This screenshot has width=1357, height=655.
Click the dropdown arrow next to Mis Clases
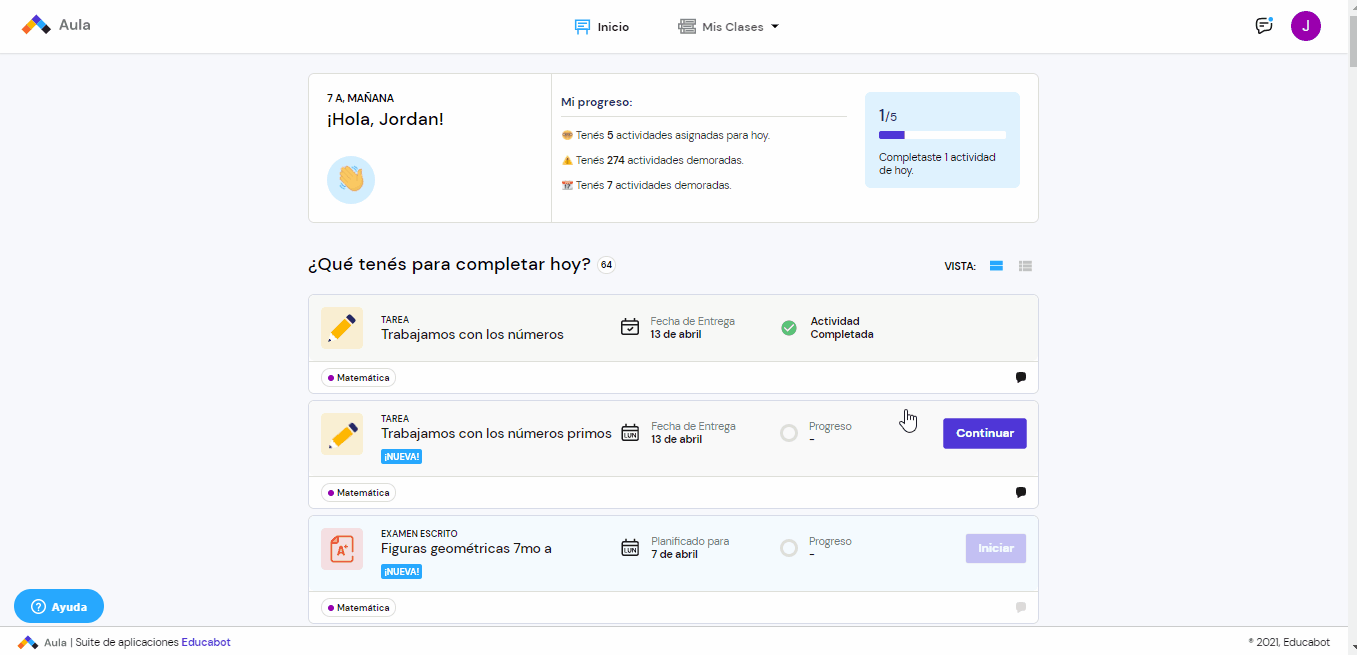[x=775, y=27]
